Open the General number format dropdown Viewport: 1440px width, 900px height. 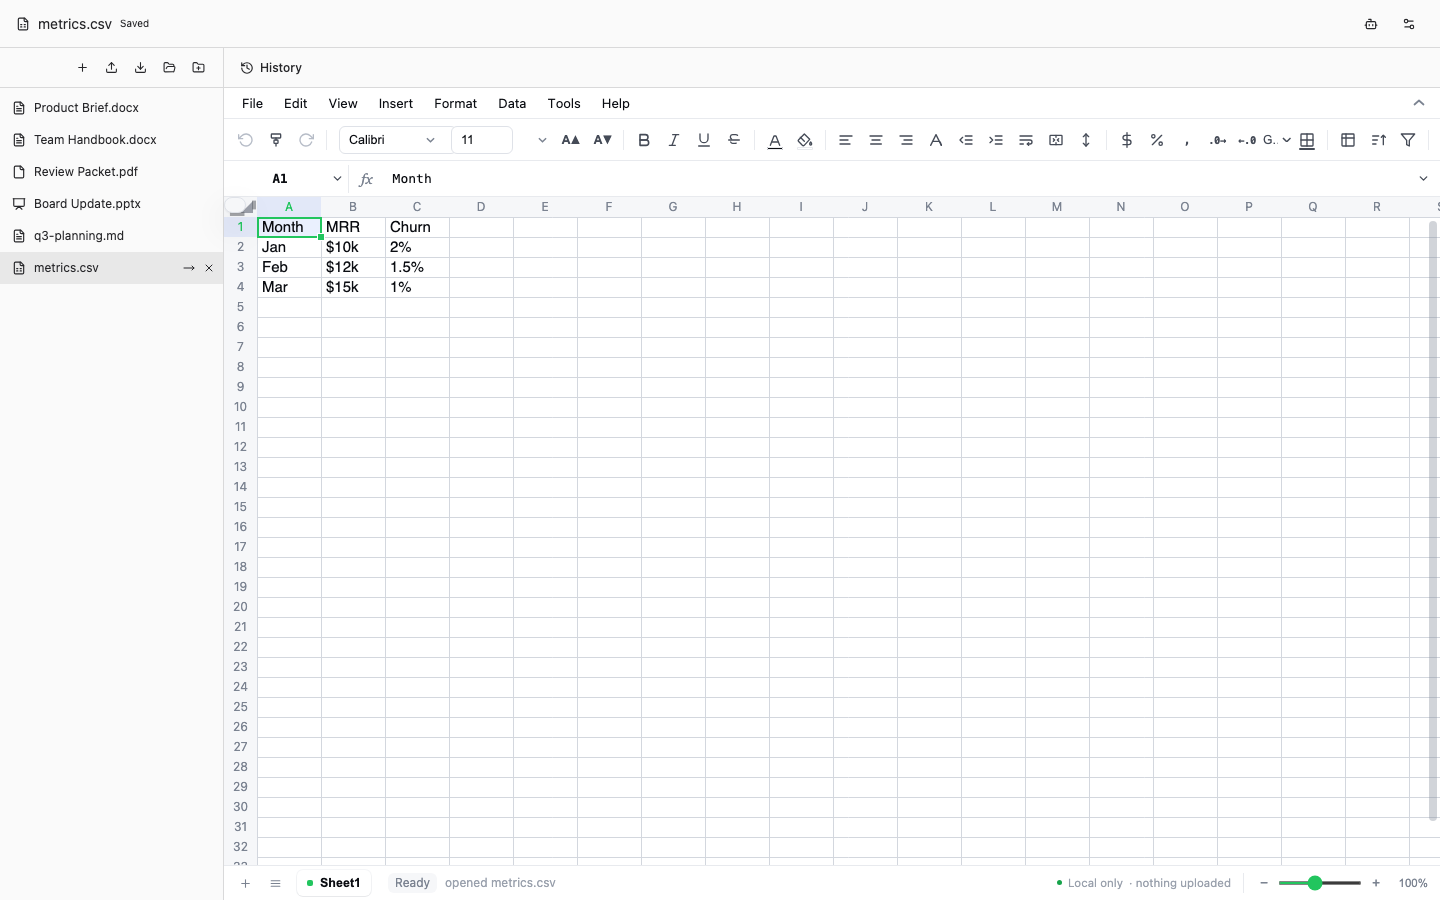click(x=1277, y=140)
